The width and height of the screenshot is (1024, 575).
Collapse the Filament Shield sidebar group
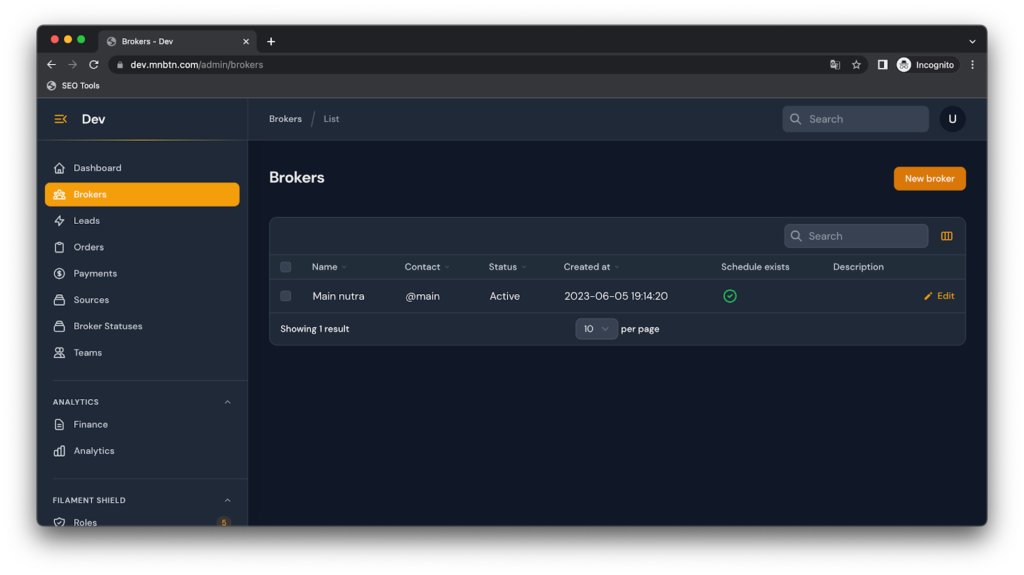tap(227, 500)
